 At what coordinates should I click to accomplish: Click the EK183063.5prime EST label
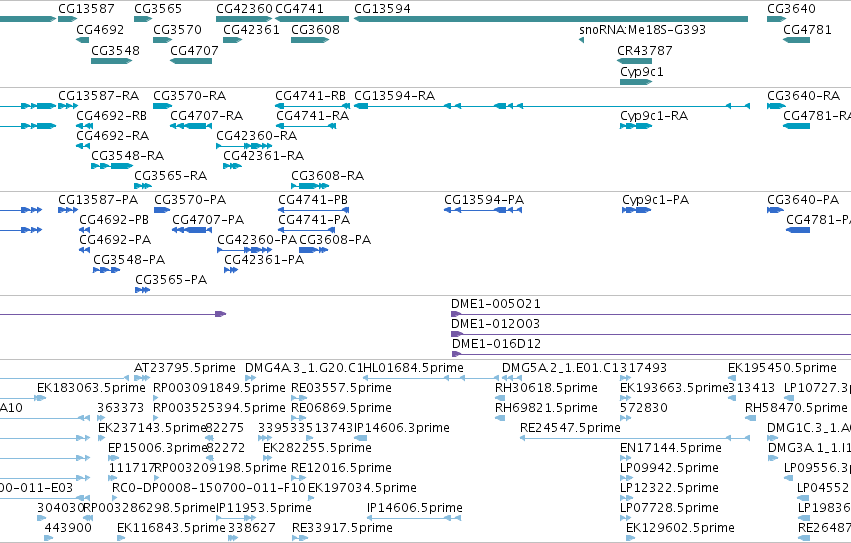91,388
